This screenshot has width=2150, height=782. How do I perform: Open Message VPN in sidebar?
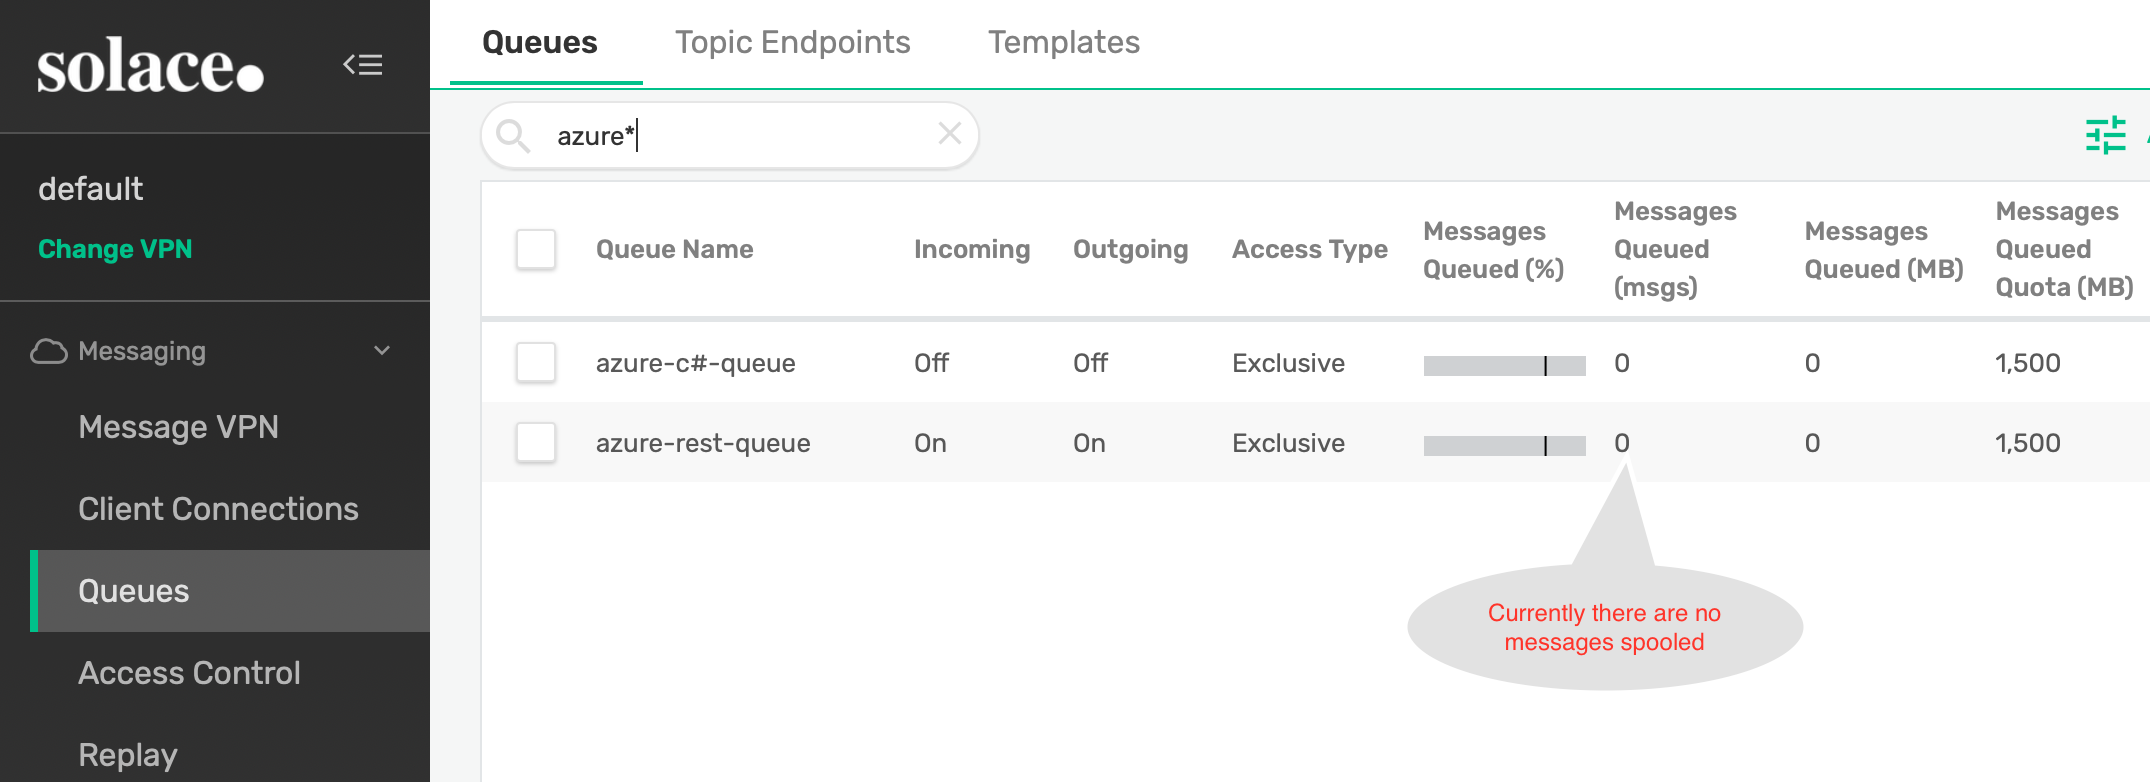(178, 427)
